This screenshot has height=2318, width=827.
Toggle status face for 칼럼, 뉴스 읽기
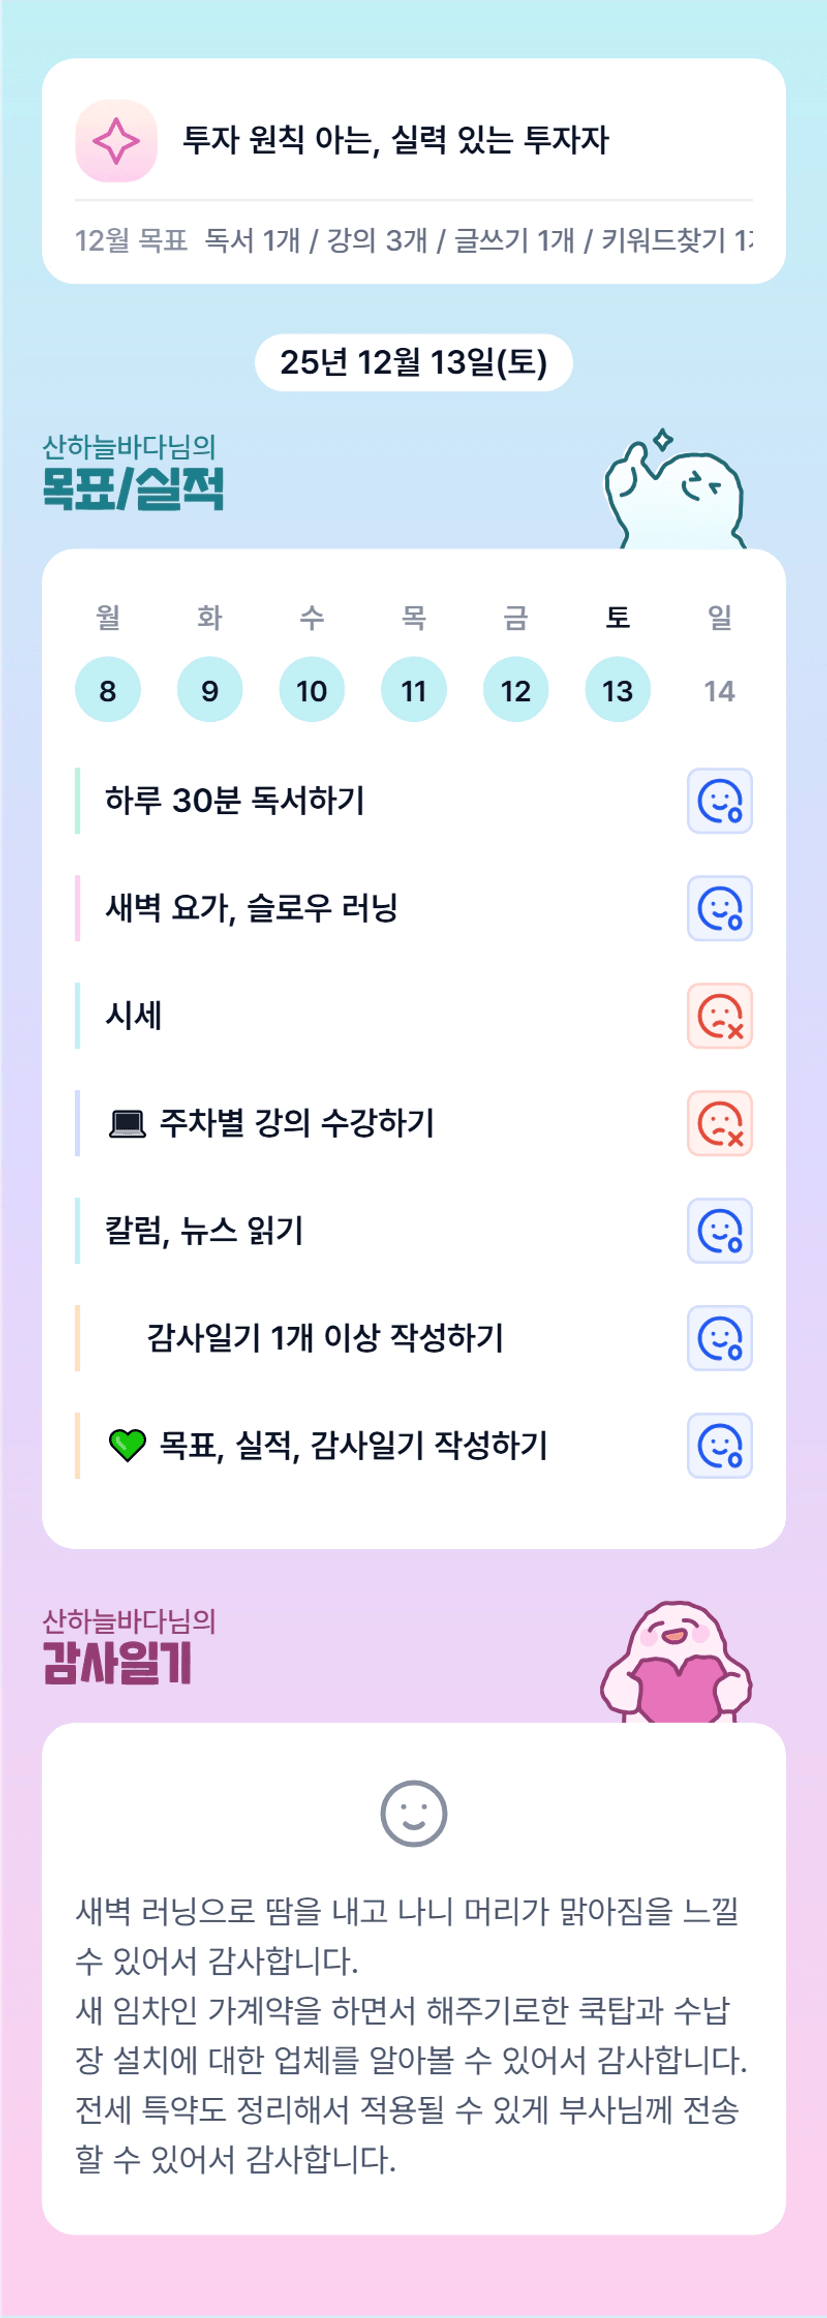(719, 1231)
